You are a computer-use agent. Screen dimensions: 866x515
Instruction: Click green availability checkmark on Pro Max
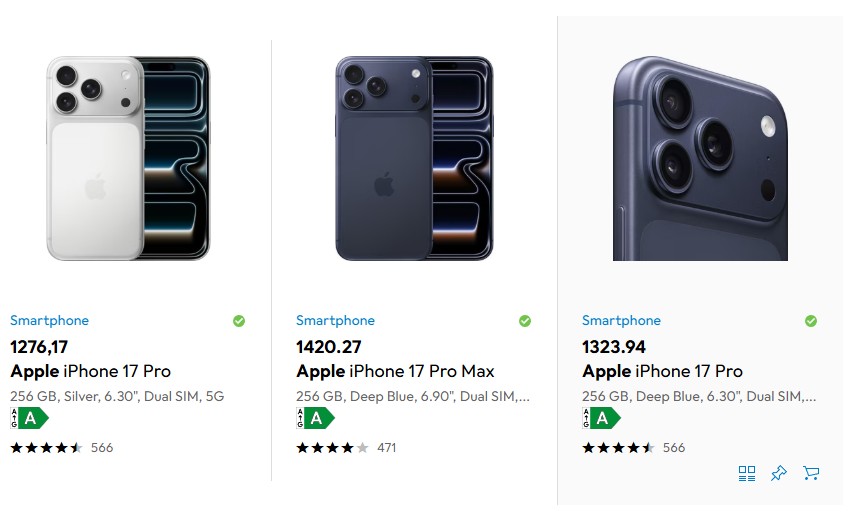(525, 321)
